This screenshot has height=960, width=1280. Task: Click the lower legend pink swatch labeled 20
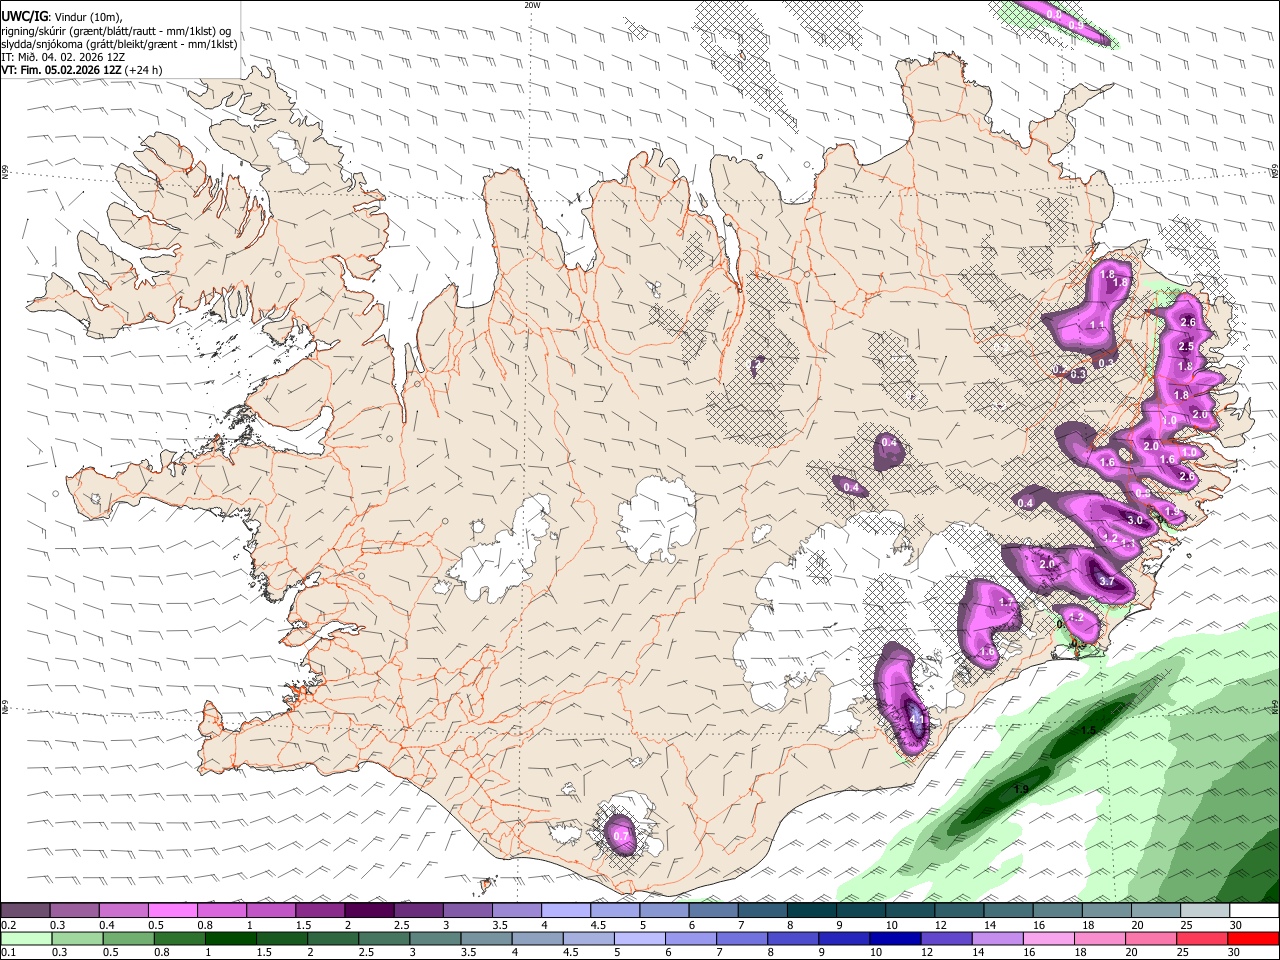(x=1151, y=939)
